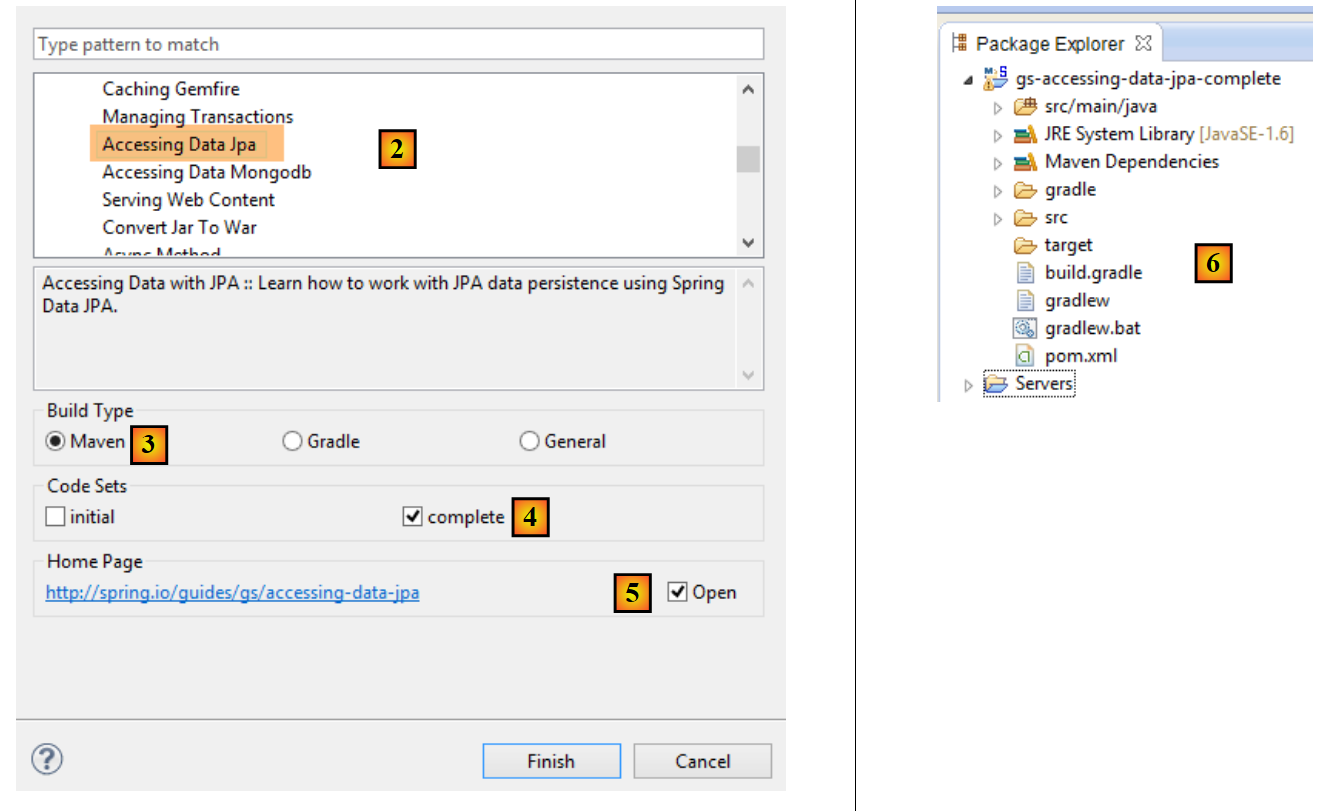The width and height of the screenshot is (1332, 811).
Task: Click the help question mark icon
Action: pos(47,760)
